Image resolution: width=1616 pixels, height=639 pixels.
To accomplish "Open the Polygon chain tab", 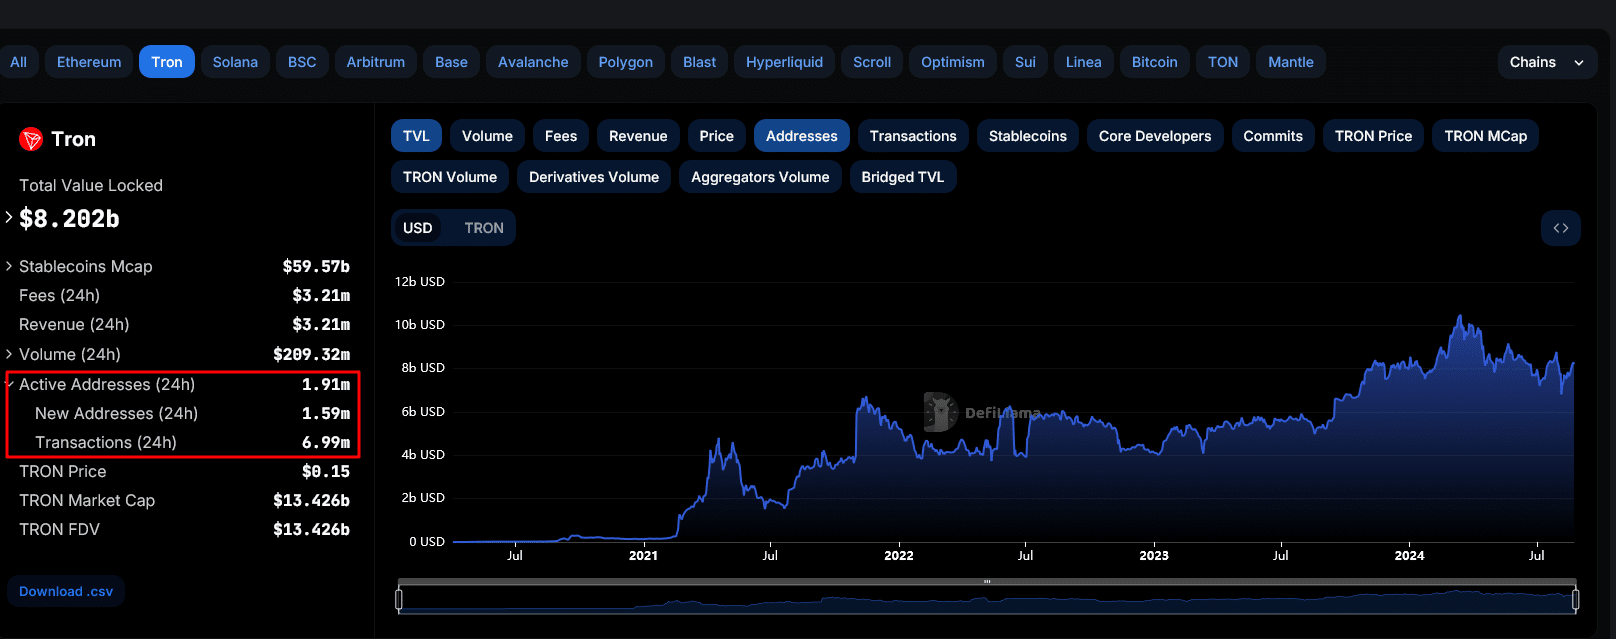I will point(626,62).
